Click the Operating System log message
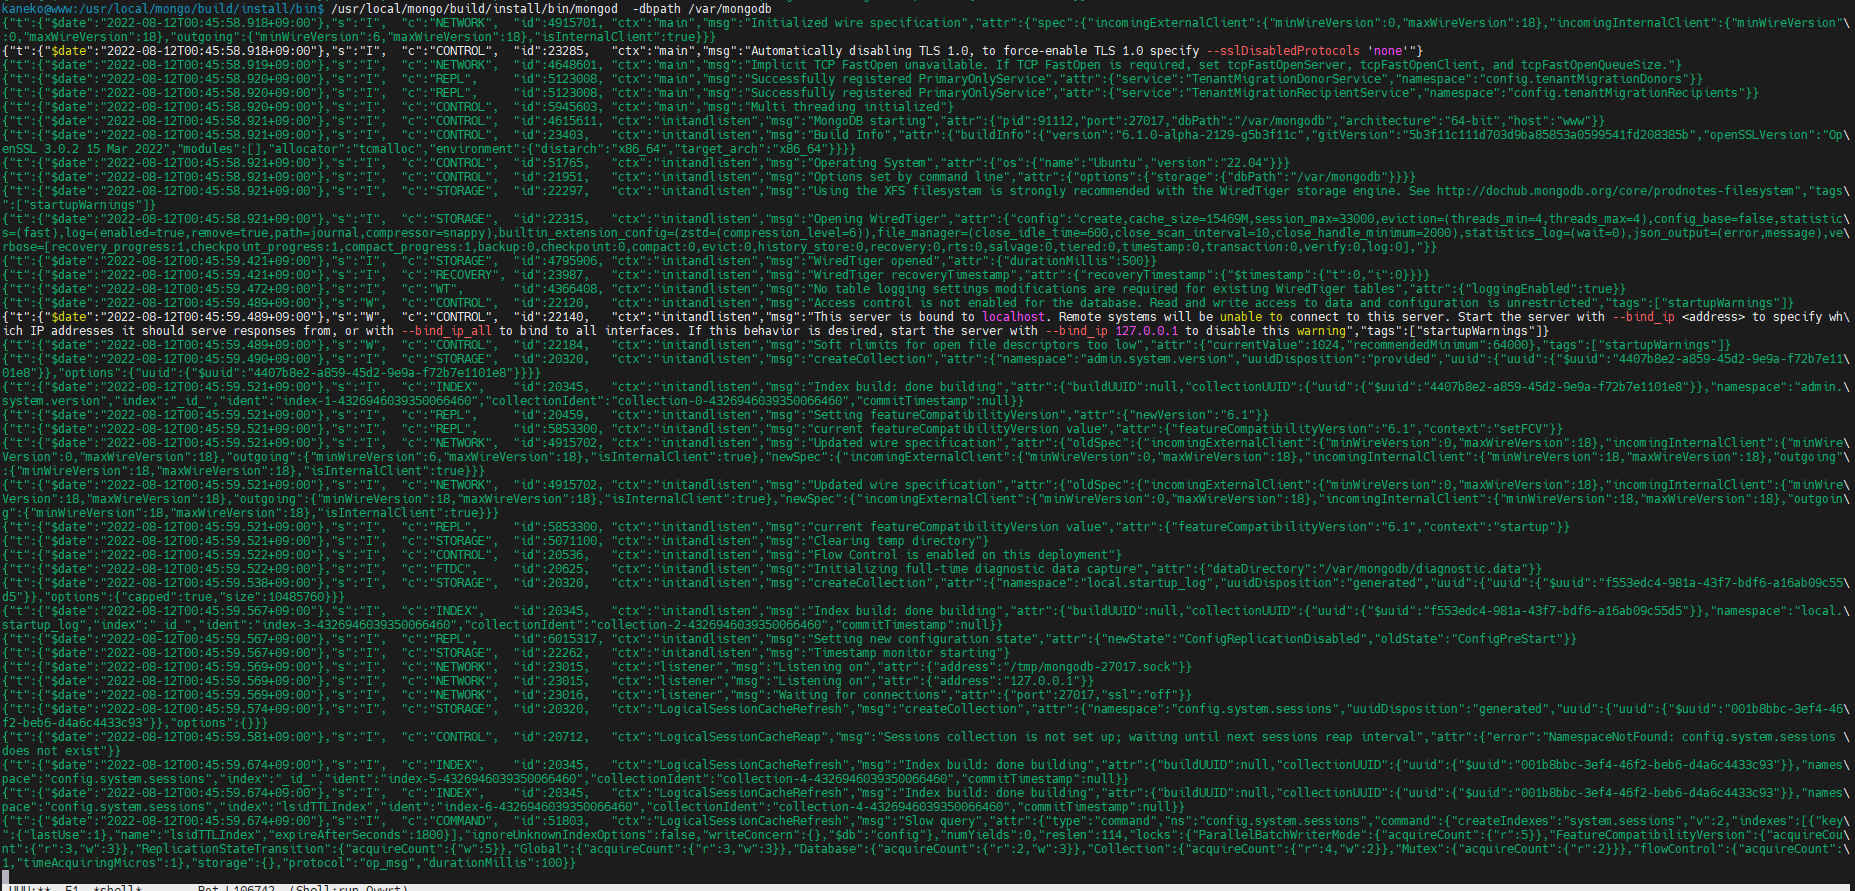This screenshot has height=891, width=1855. pyautogui.click(x=871, y=163)
